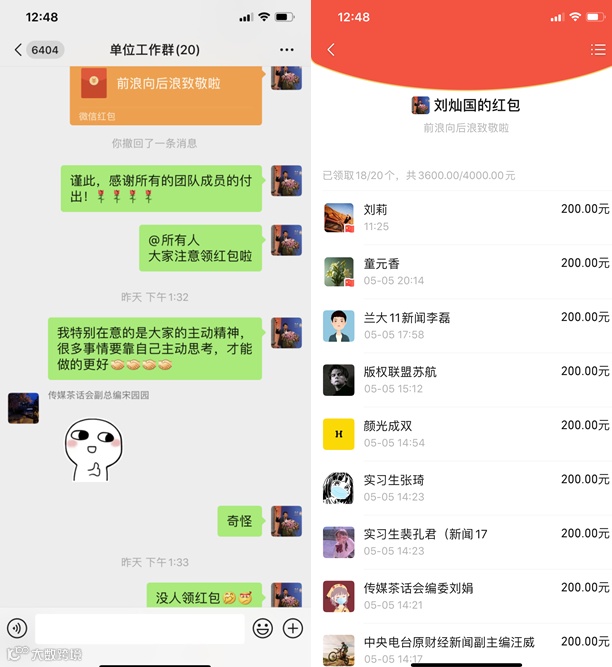This screenshot has height=667, width=612.
Task: Tap 版权联盟苏航's profile picture
Action: (x=339, y=380)
